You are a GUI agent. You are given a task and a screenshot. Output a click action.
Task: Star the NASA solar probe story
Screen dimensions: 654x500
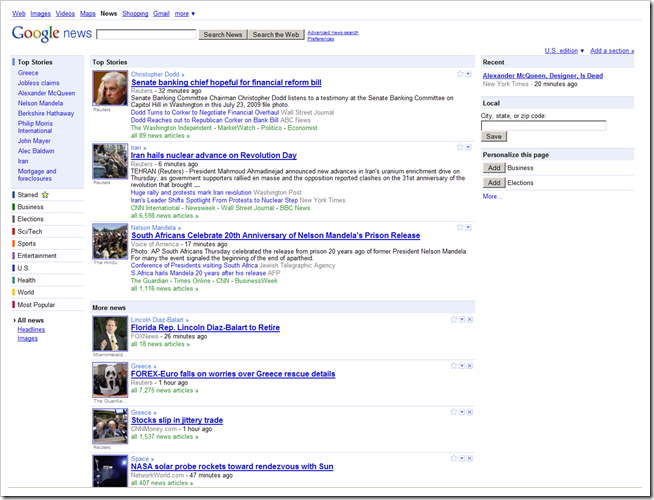coord(454,458)
